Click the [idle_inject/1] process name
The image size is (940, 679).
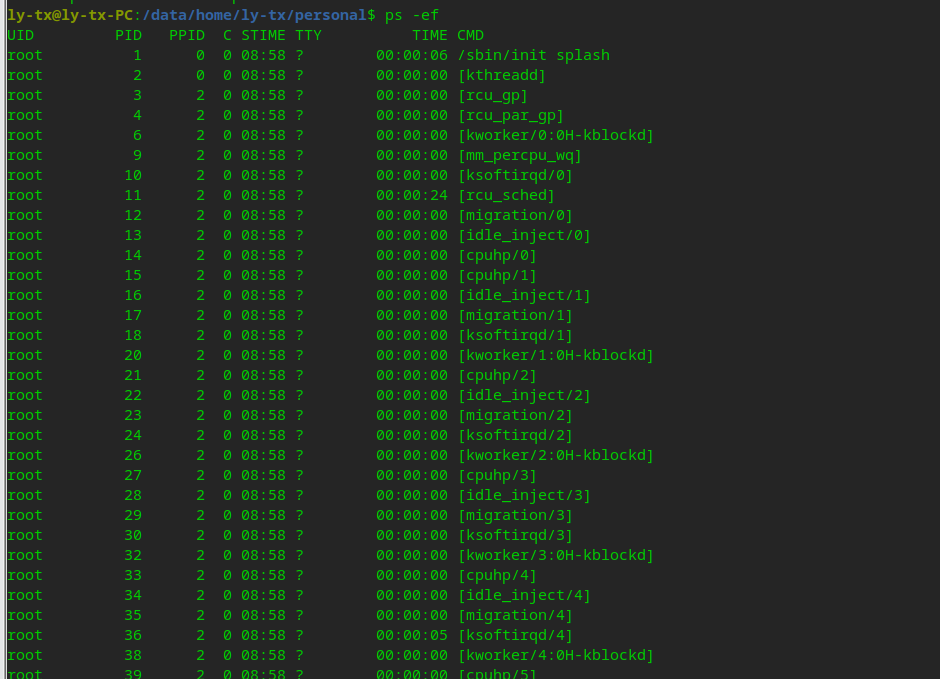[525, 295]
